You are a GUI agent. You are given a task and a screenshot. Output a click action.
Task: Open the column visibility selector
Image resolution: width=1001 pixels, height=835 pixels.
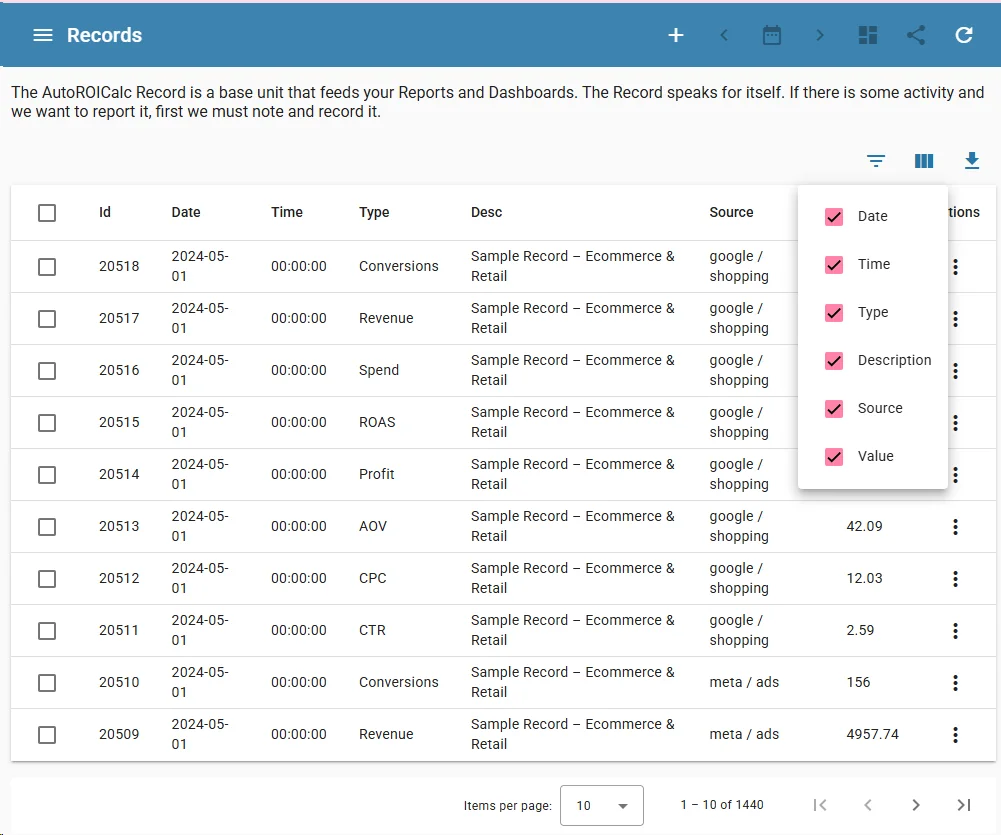click(923, 160)
